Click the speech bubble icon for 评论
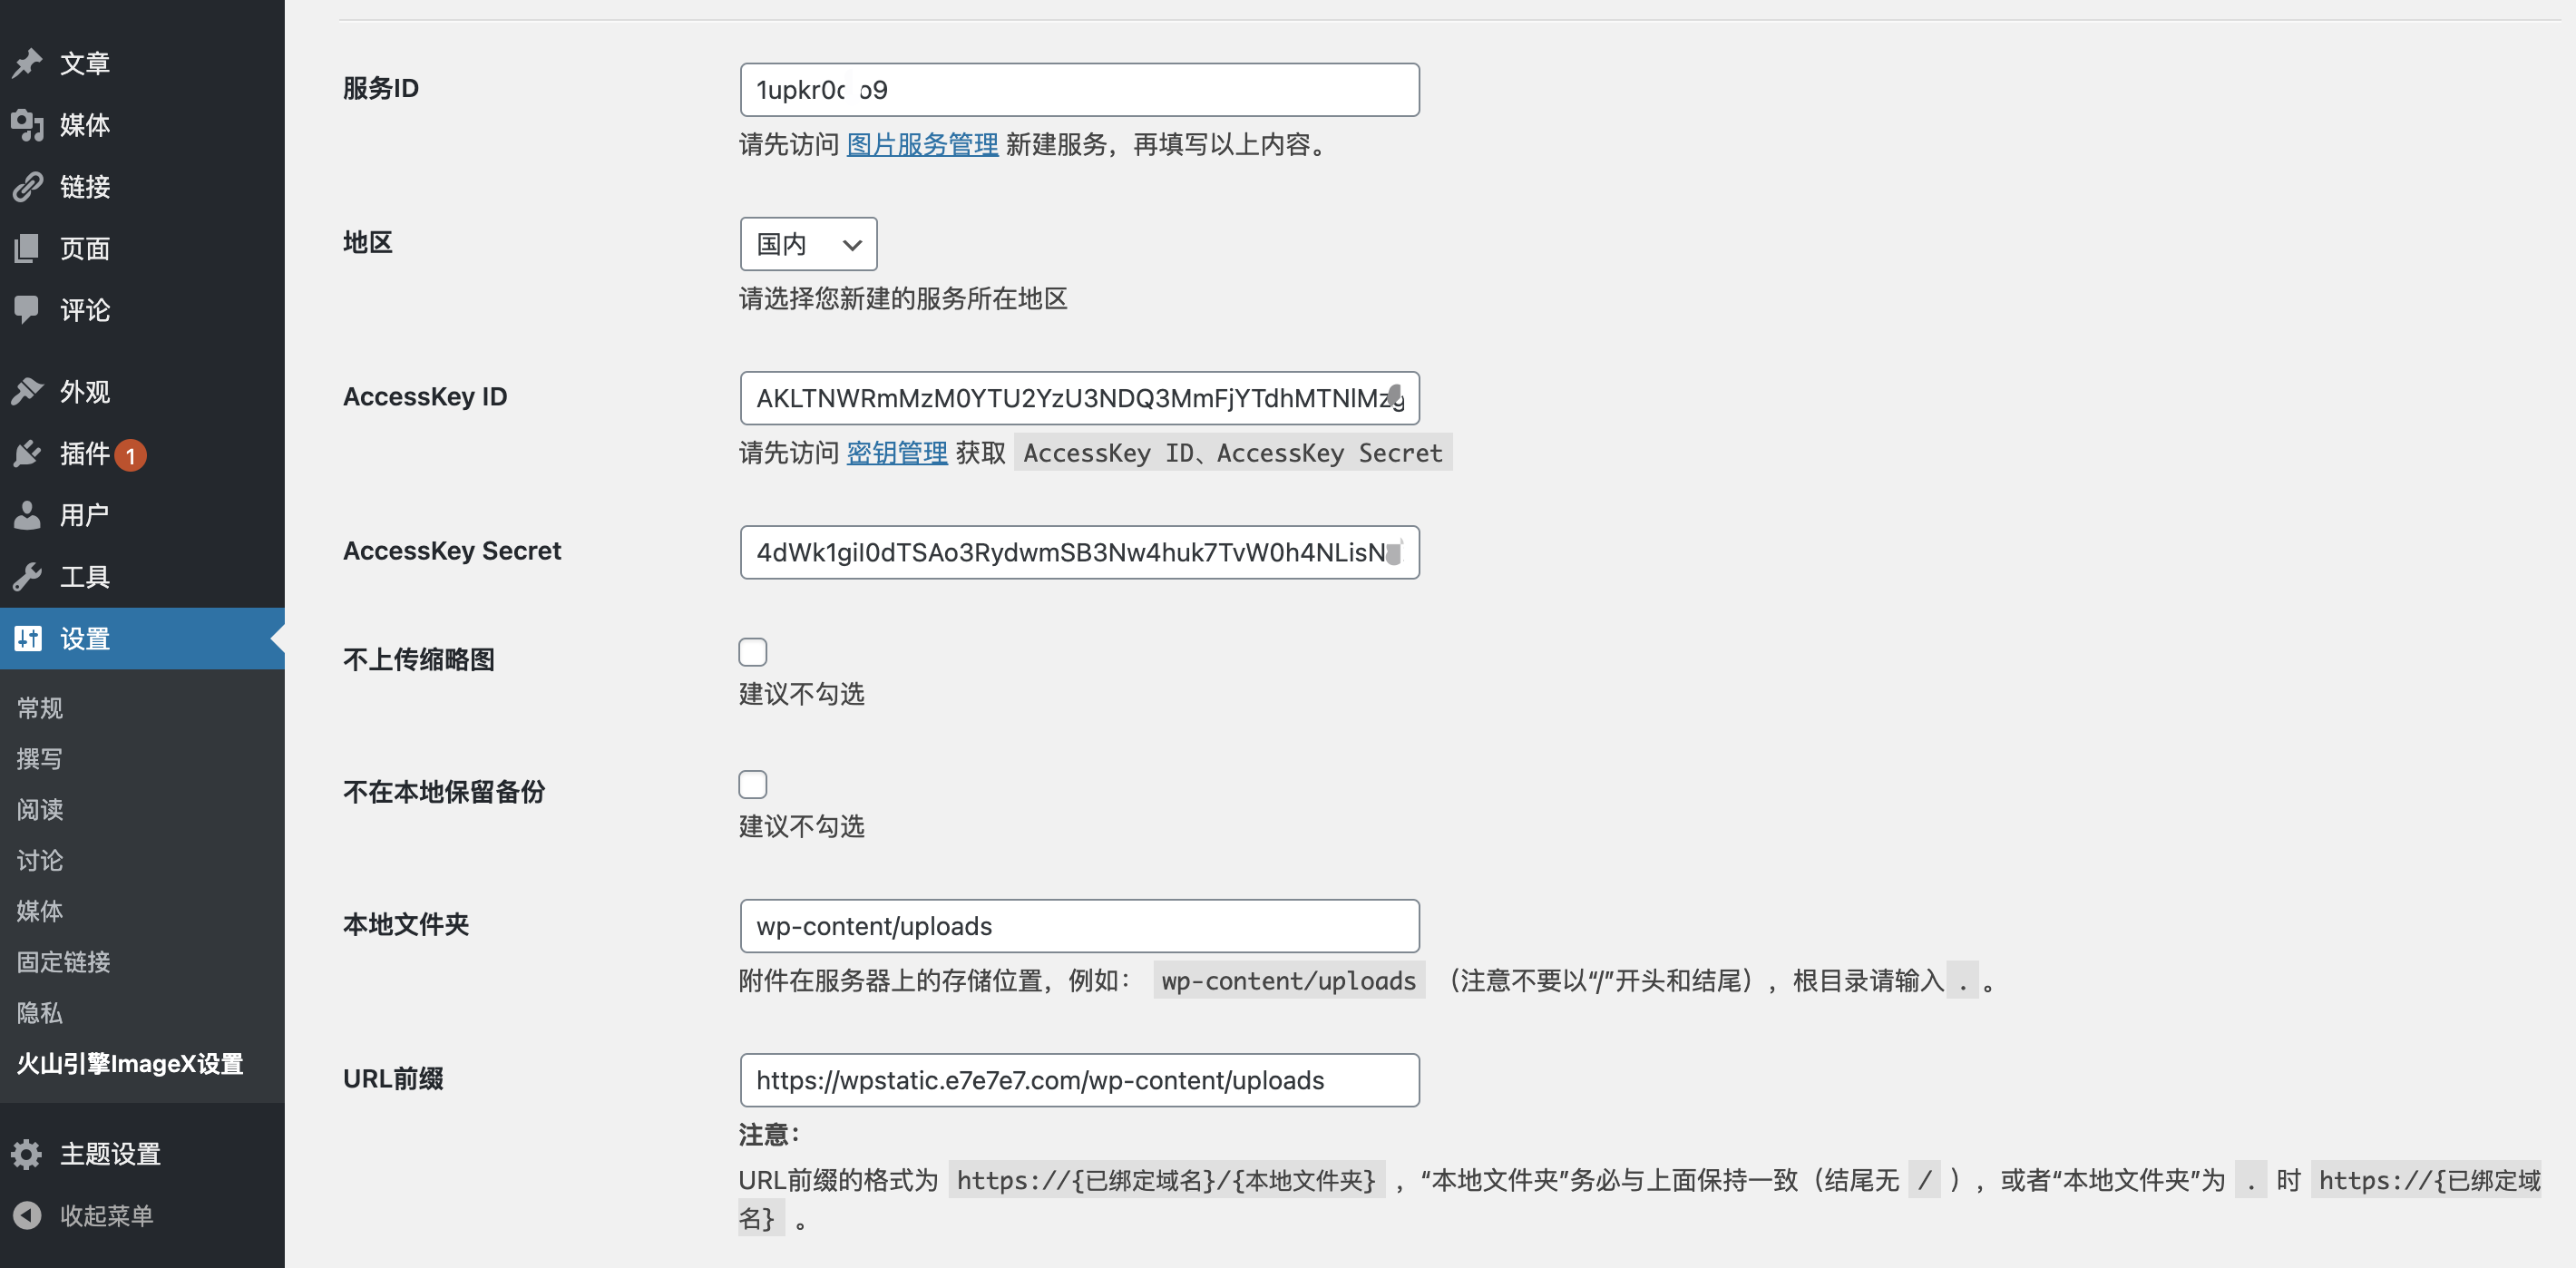 (x=27, y=309)
